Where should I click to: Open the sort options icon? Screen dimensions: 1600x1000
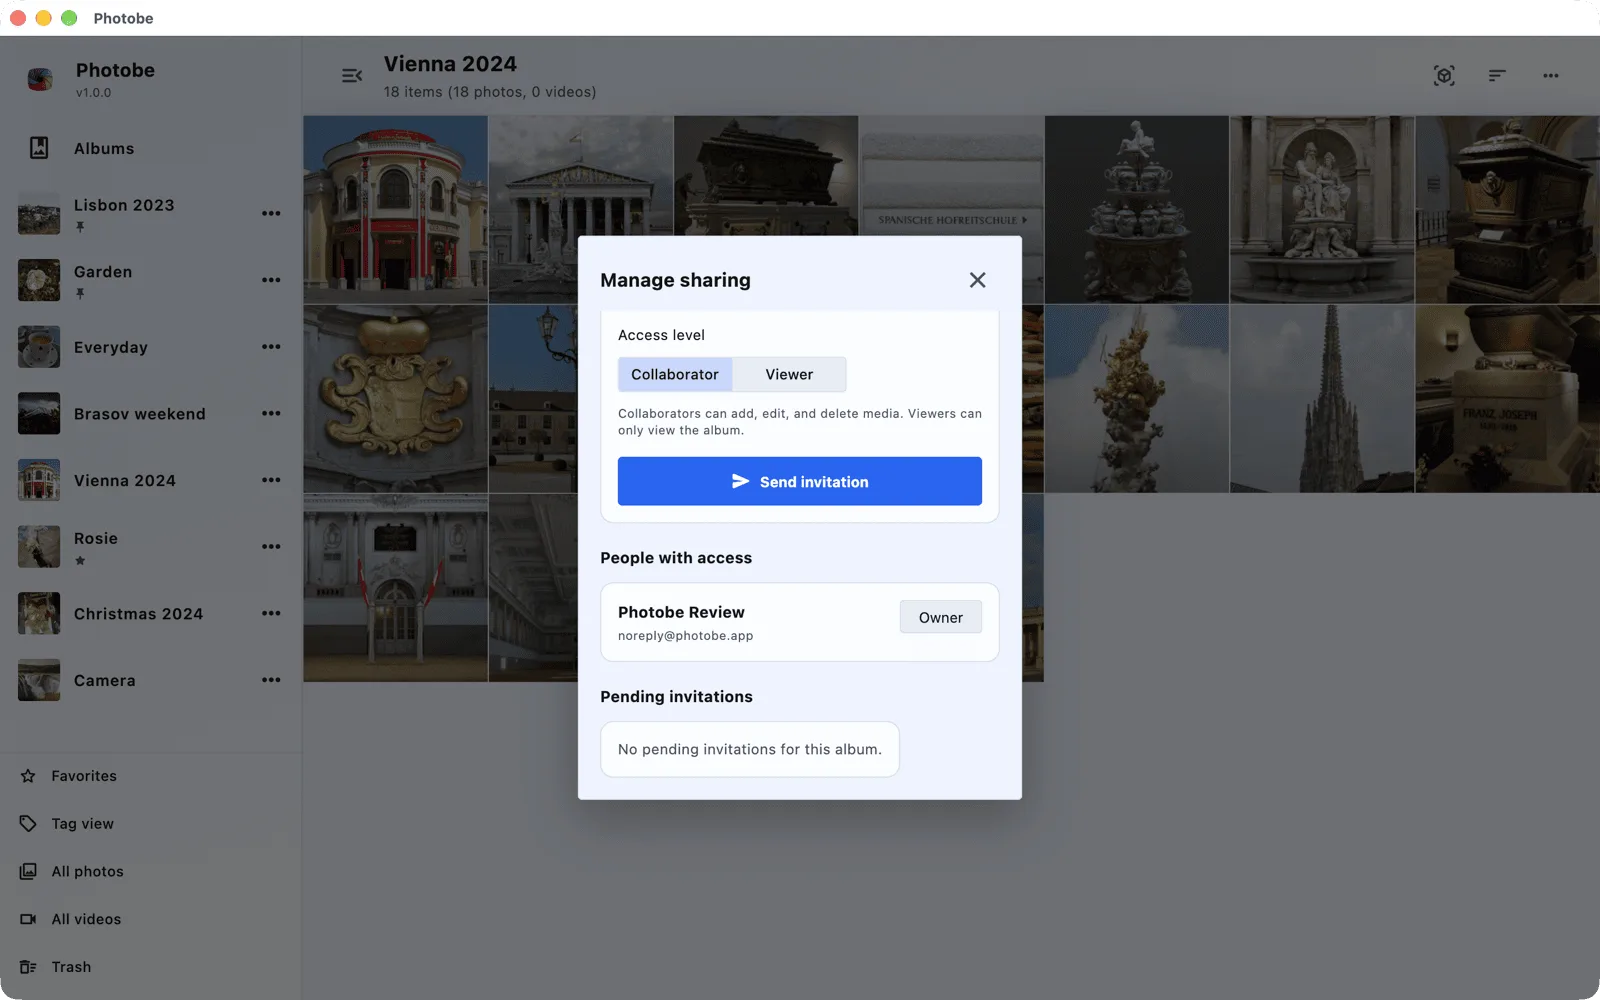click(x=1497, y=76)
